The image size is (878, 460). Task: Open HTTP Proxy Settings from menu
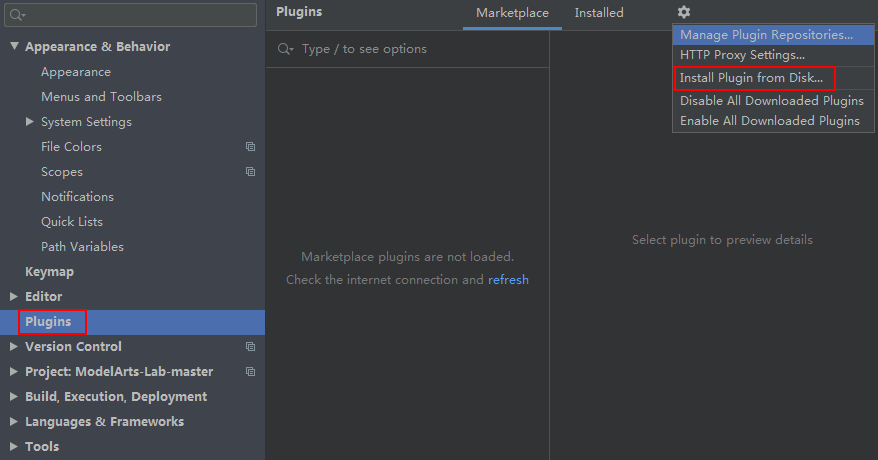(x=742, y=55)
